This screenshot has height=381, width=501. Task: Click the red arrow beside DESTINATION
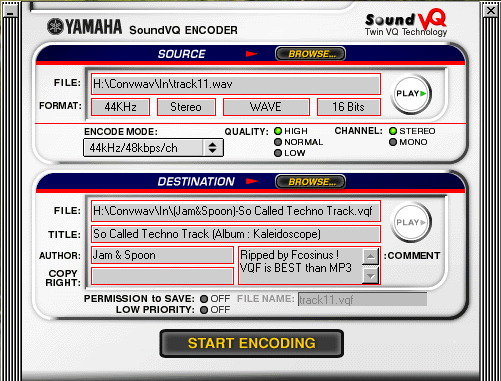252,181
